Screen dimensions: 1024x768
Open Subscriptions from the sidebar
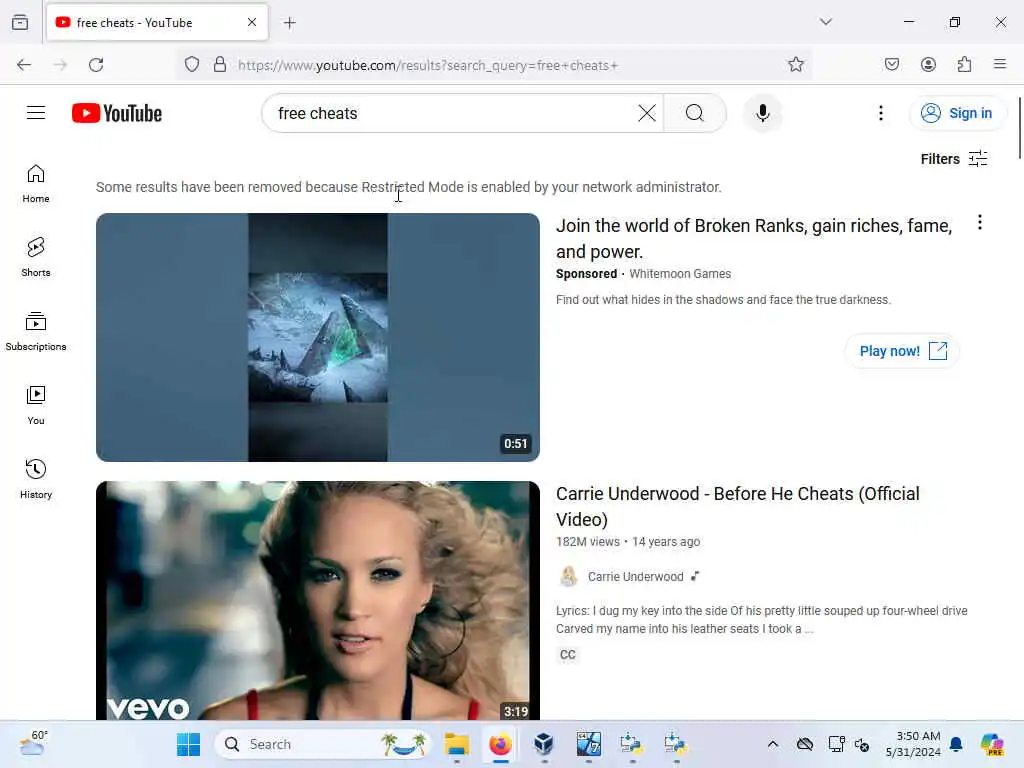(x=36, y=331)
